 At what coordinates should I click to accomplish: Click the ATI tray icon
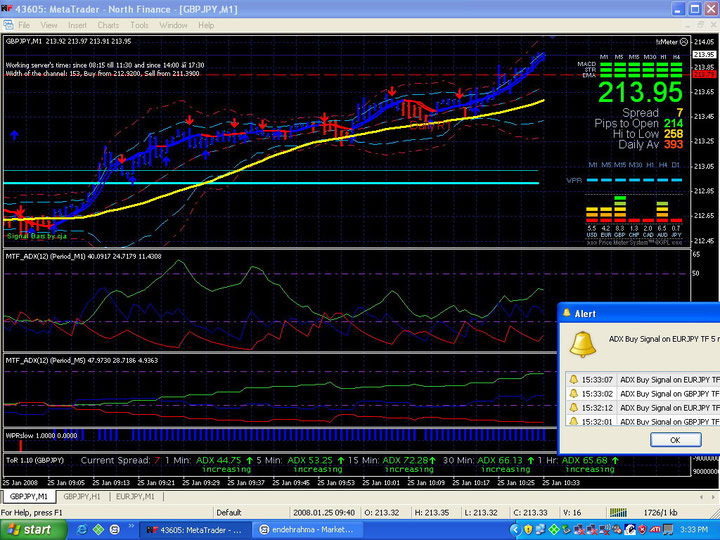click(x=655, y=530)
